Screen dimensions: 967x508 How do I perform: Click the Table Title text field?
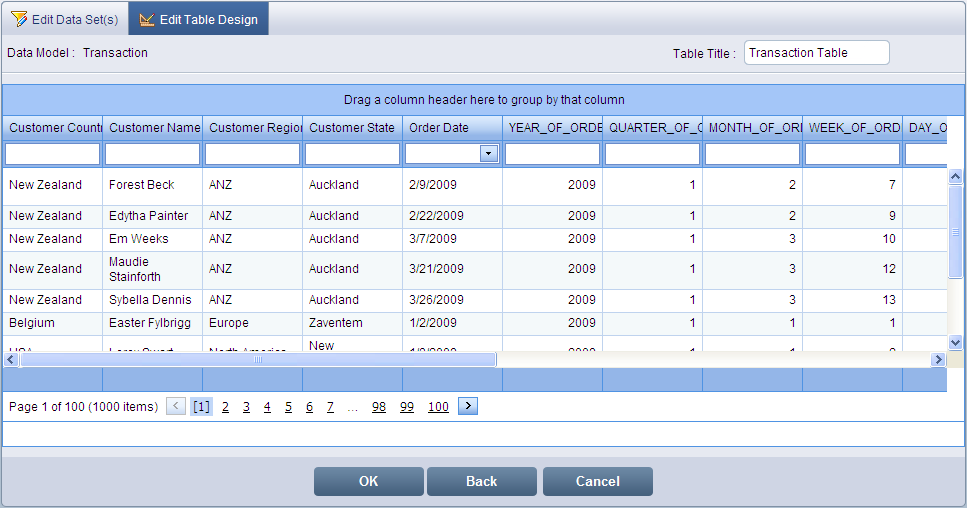[x=816, y=53]
